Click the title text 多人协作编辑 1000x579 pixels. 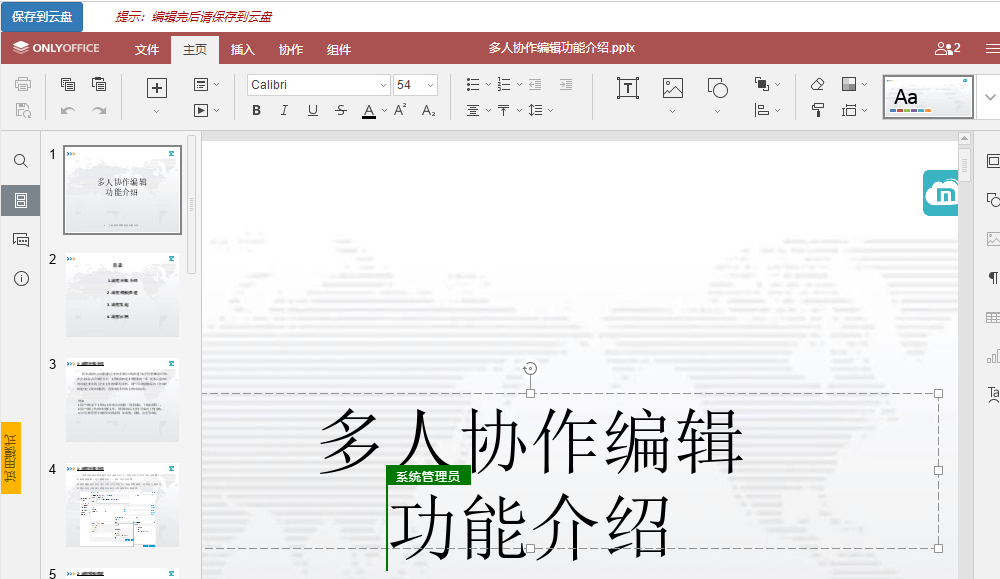point(531,441)
